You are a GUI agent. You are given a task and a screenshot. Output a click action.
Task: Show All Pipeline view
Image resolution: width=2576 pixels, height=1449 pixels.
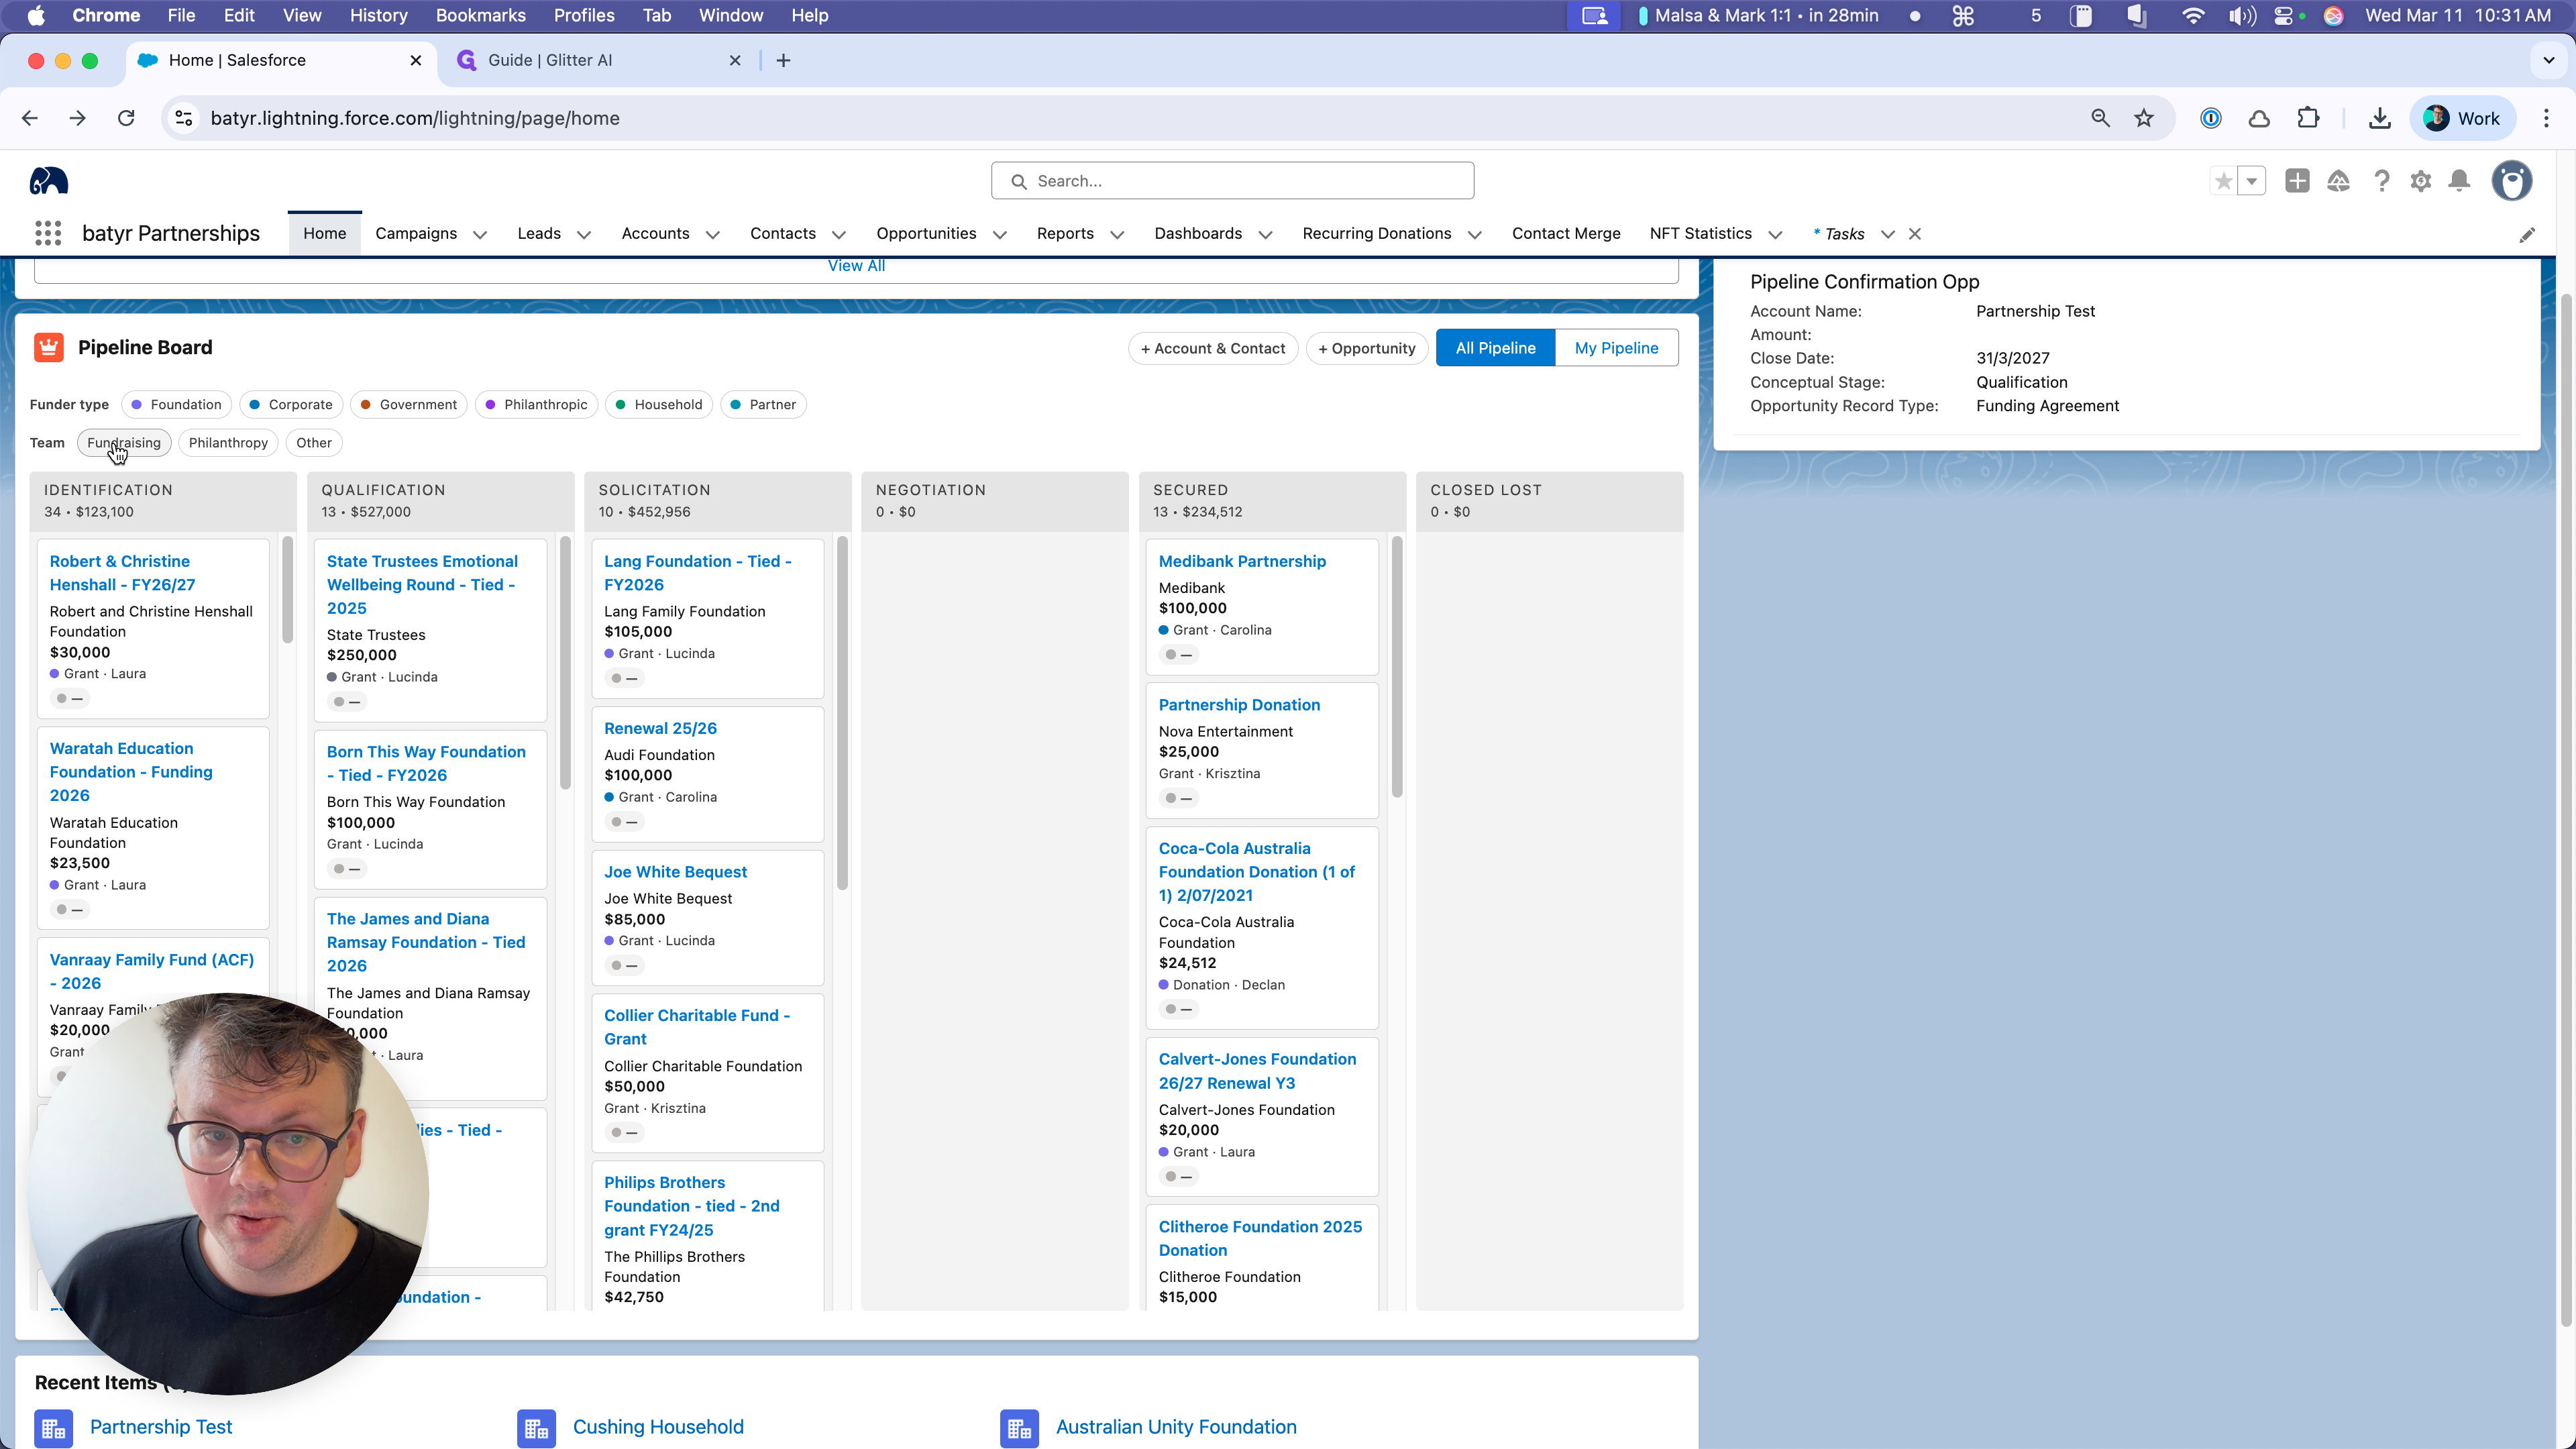[1495, 348]
